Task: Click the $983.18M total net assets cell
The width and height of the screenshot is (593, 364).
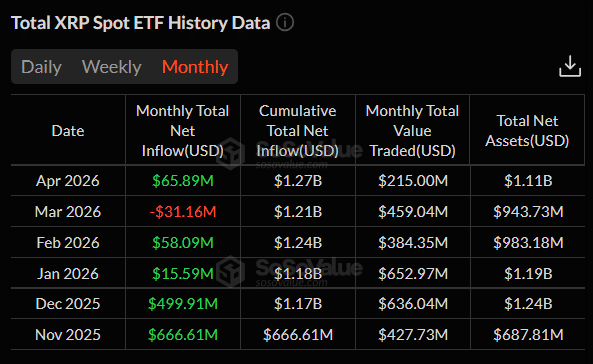Action: tap(528, 243)
